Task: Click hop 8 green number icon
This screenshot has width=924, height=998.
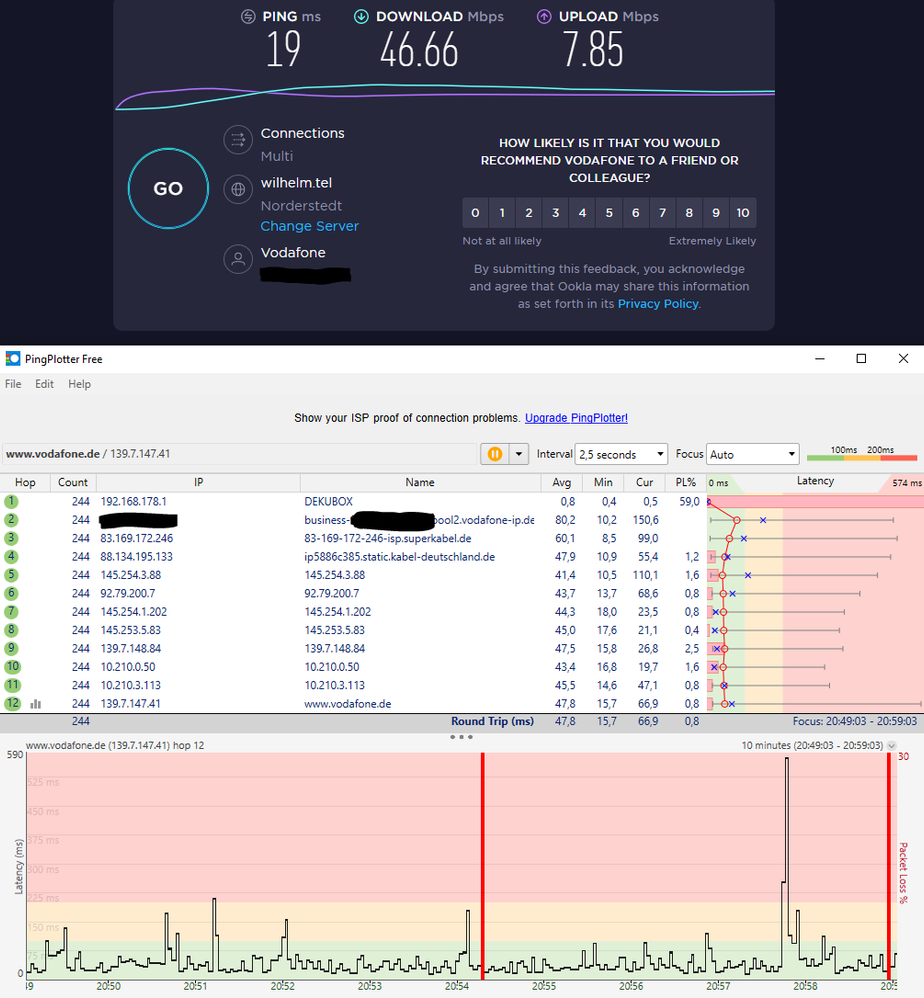Action: coord(11,630)
